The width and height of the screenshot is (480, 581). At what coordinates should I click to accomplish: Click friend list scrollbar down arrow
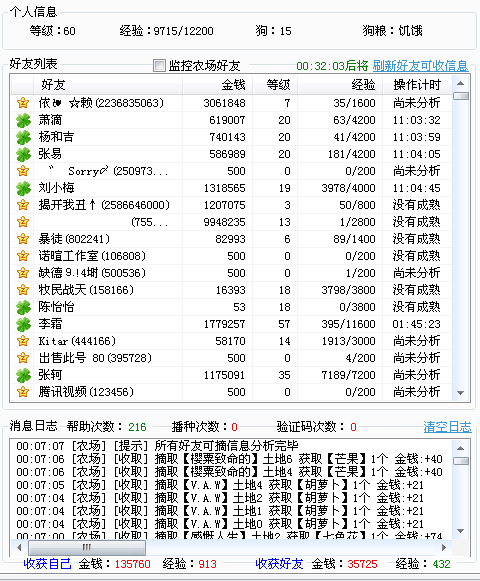pyautogui.click(x=461, y=393)
